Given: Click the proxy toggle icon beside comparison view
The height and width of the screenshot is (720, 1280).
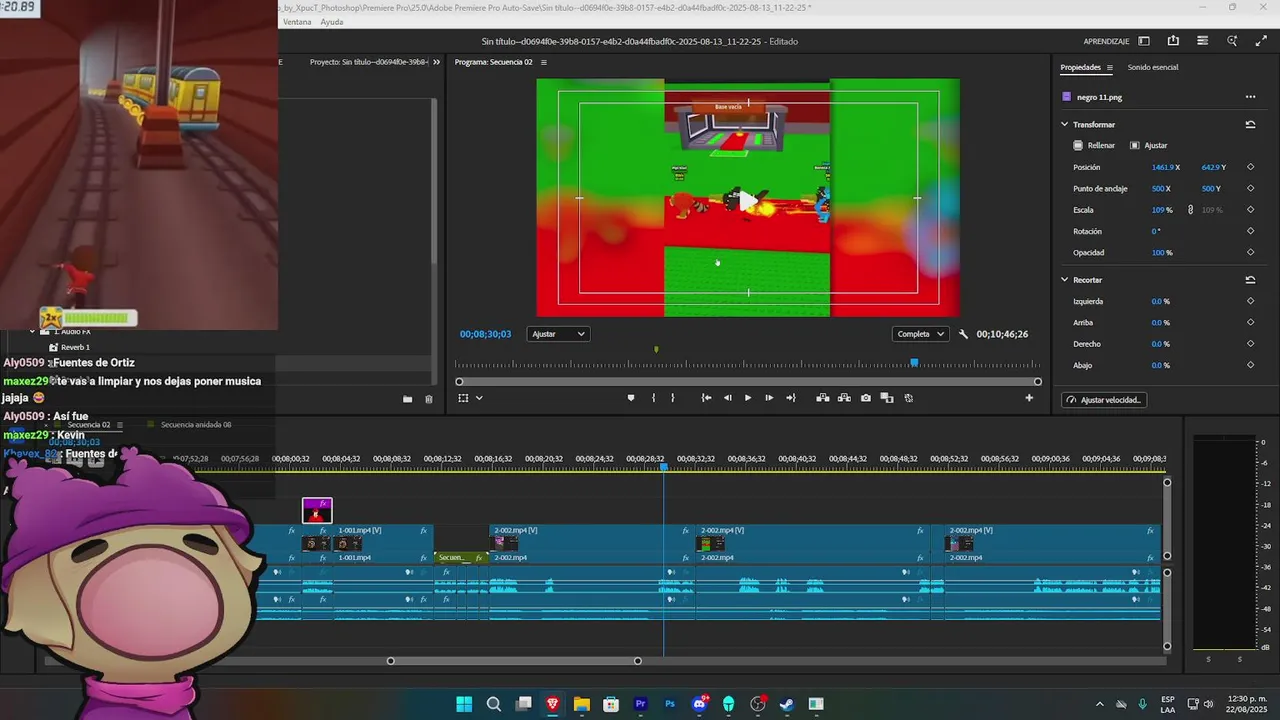Looking at the screenshot, I should [908, 398].
